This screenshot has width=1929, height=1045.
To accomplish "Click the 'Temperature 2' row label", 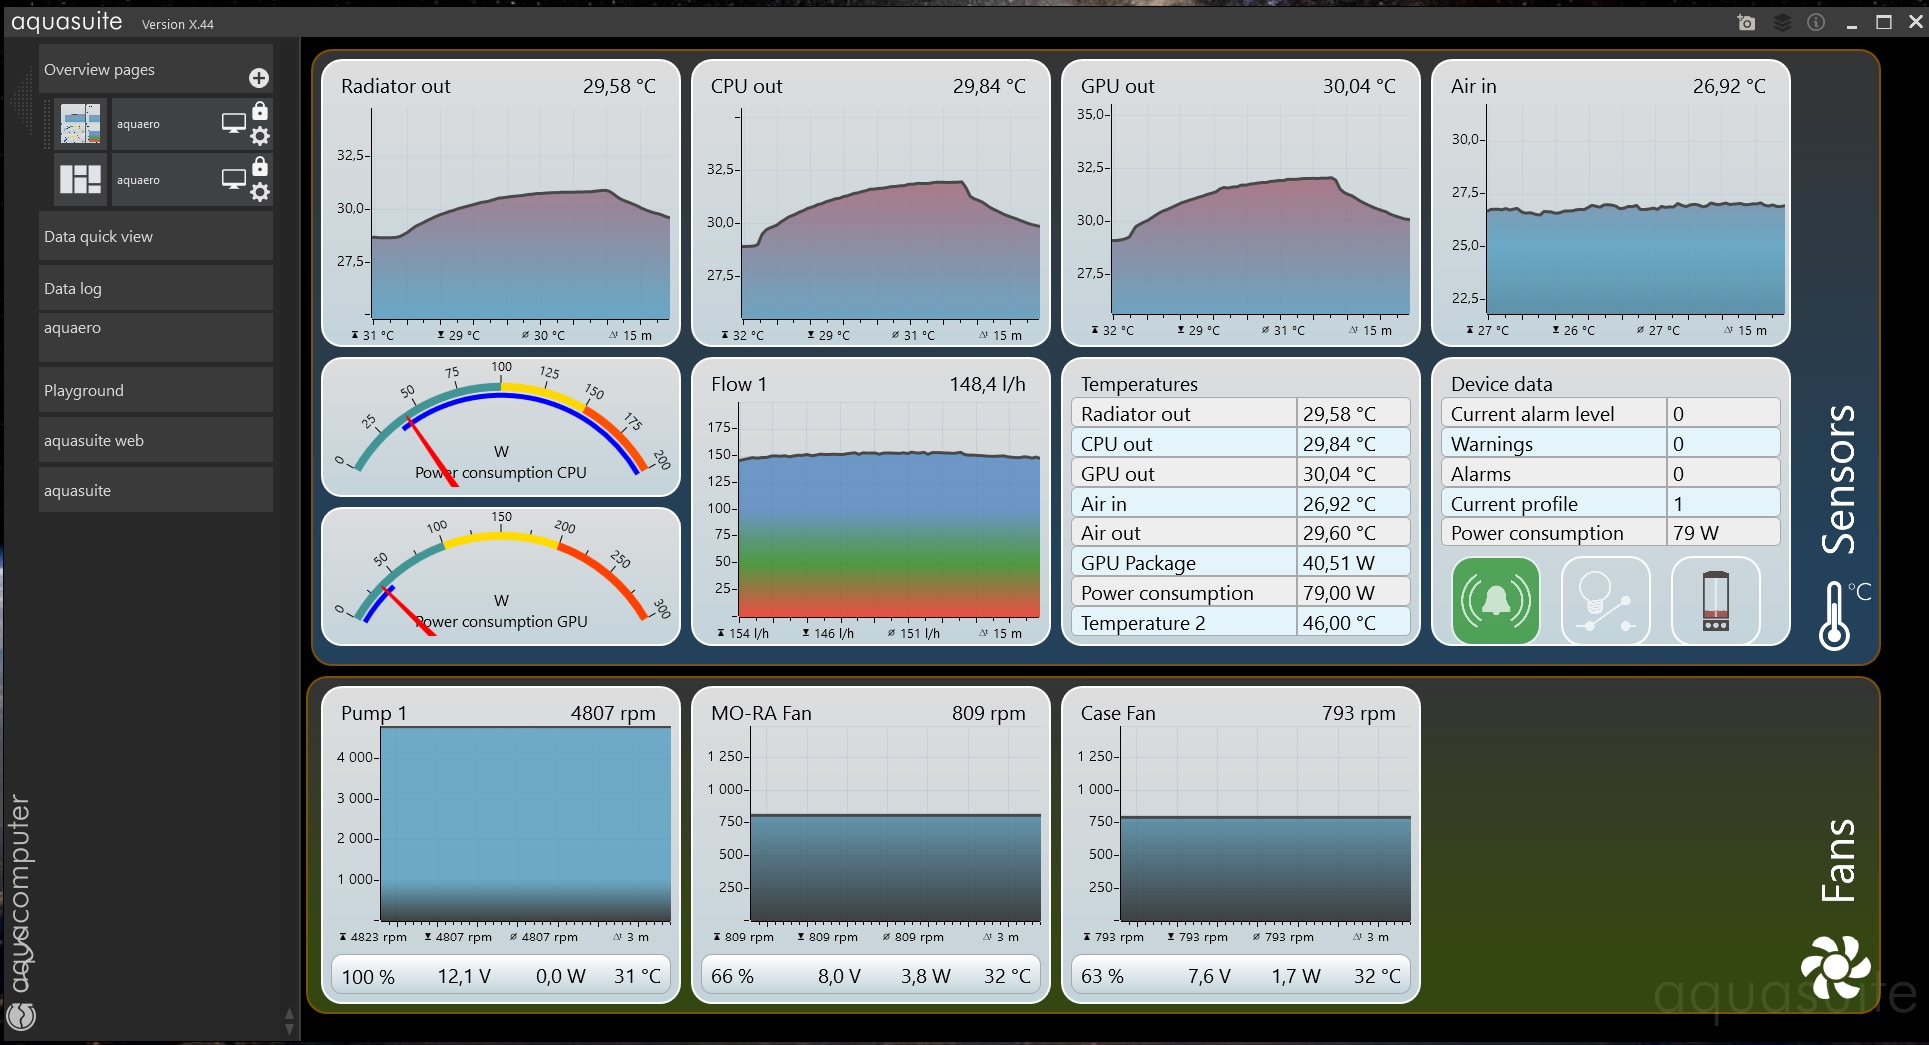I will [1143, 623].
